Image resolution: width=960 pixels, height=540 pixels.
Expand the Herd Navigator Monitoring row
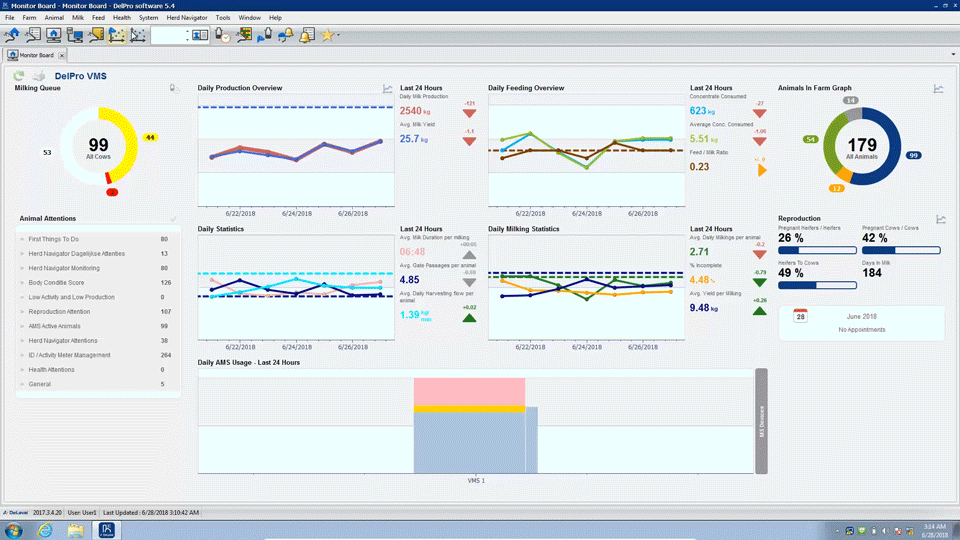pyautogui.click(x=22, y=268)
